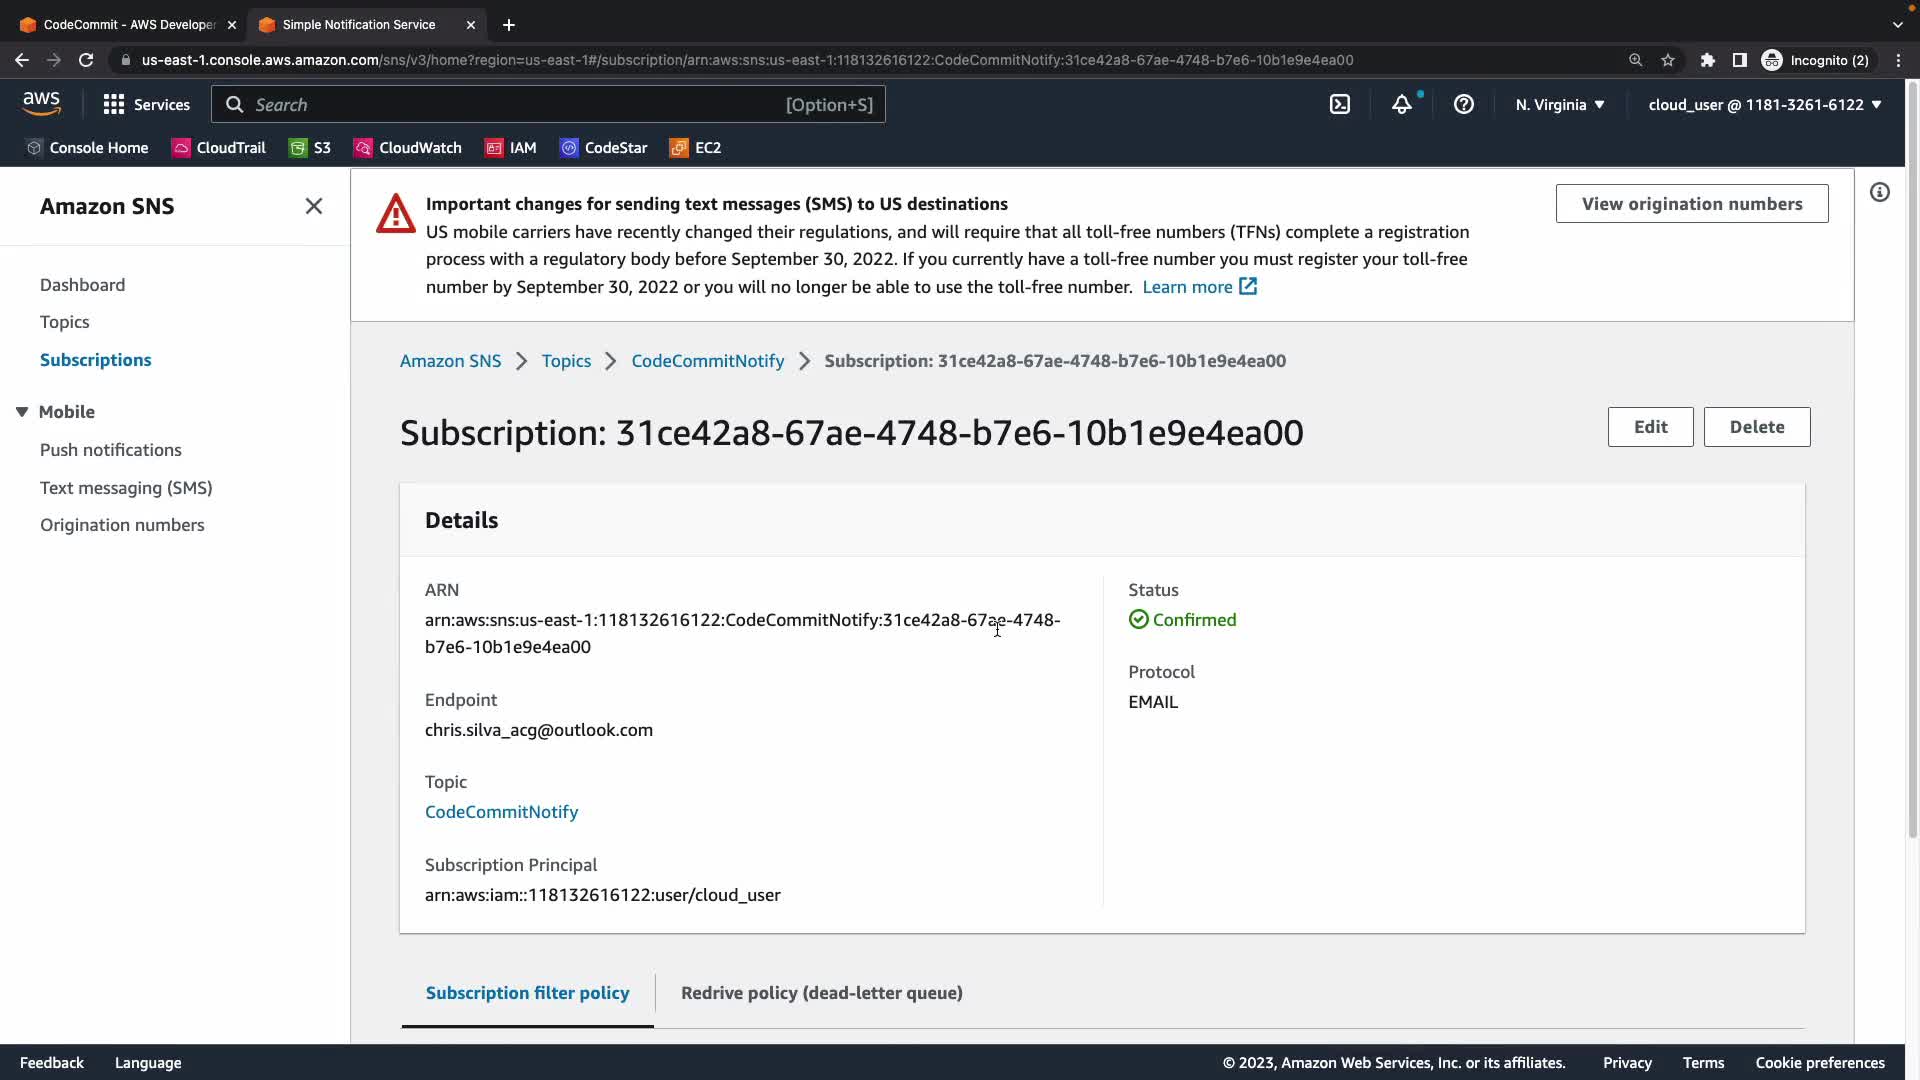
Task: Click the info panel icon at right
Action: (x=1880, y=192)
